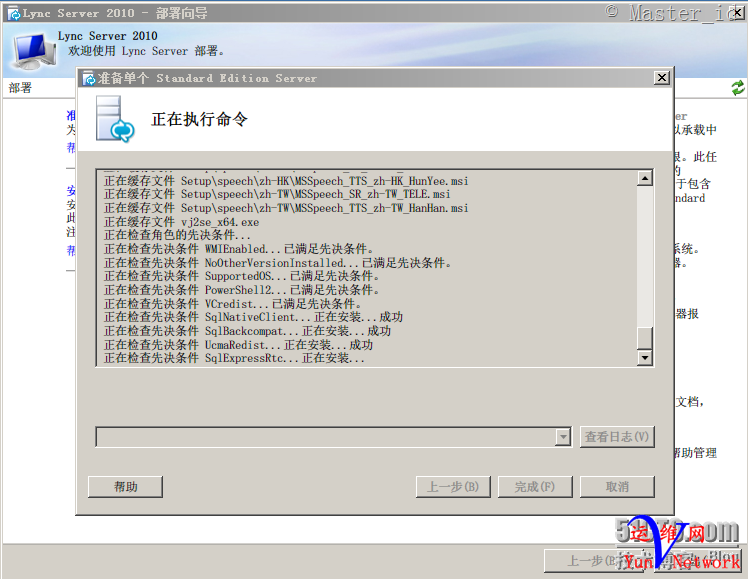
Task: Click the MSSpeech_TTS_zh-TW_HanHan.msi log line
Action: coord(286,208)
